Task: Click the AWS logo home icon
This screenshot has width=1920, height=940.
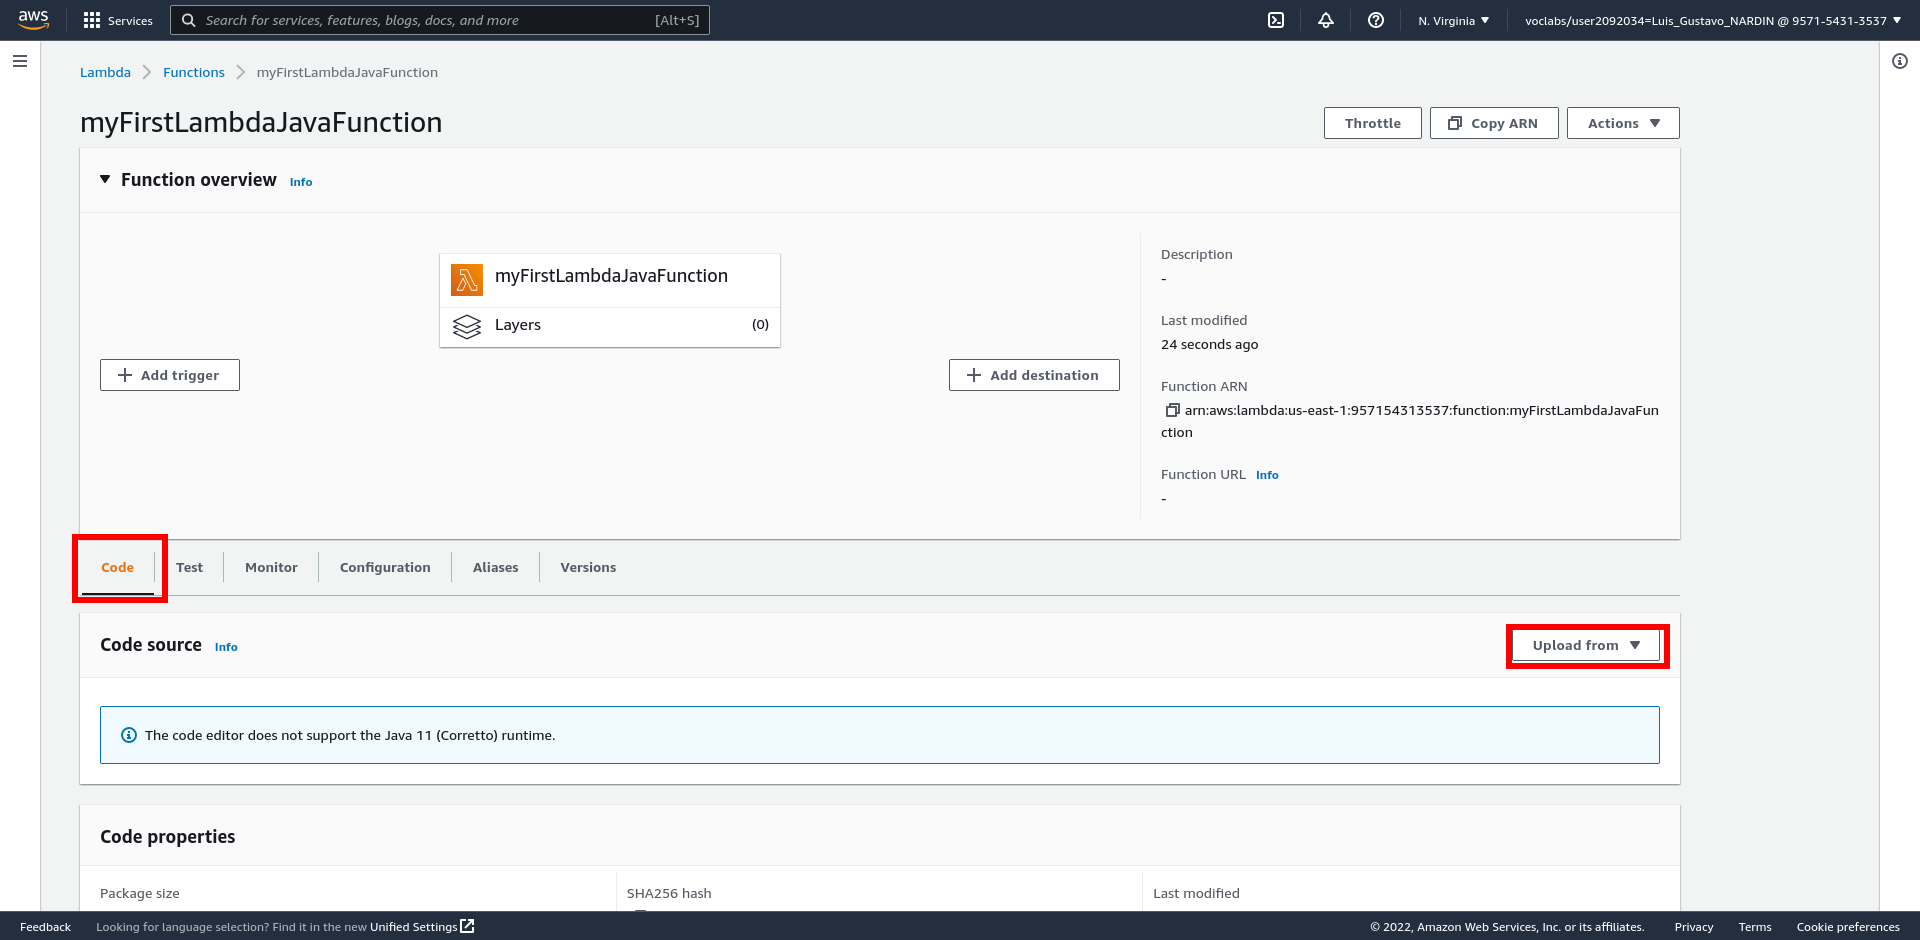Action: coord(34,20)
